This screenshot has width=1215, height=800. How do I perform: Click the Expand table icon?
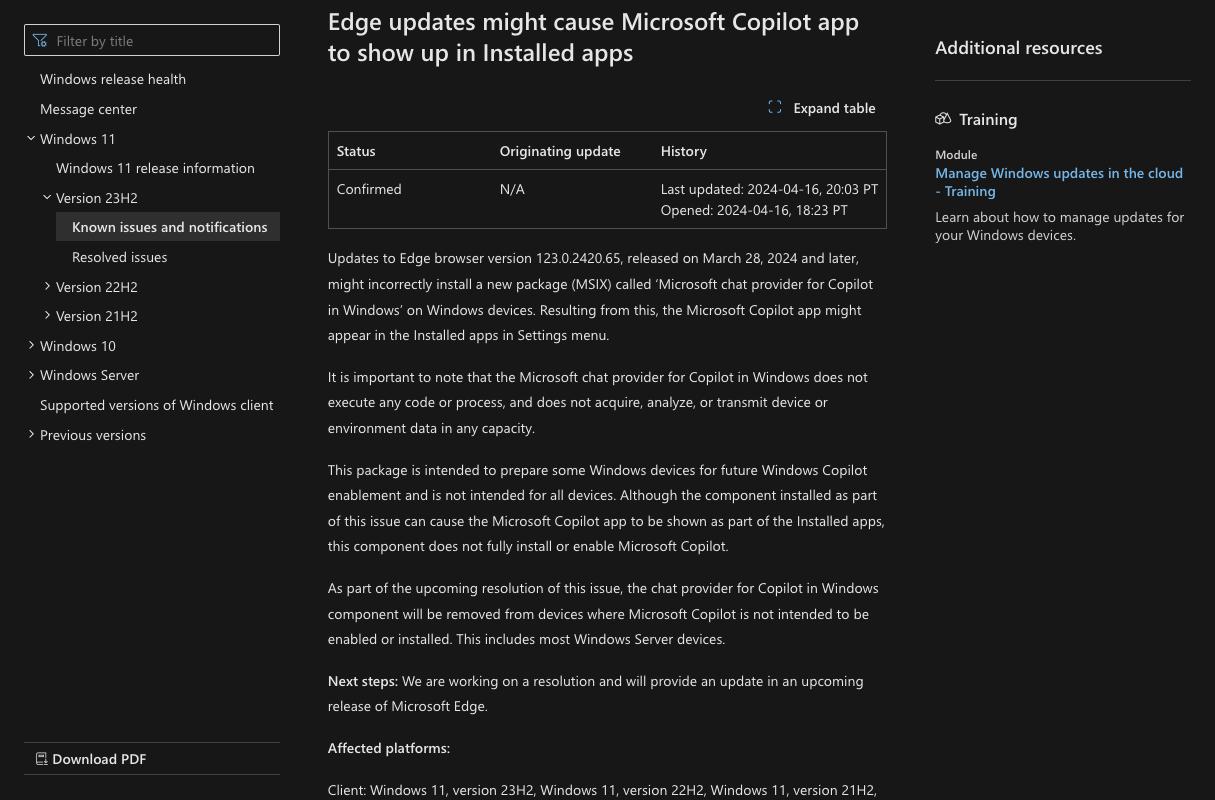(x=775, y=107)
